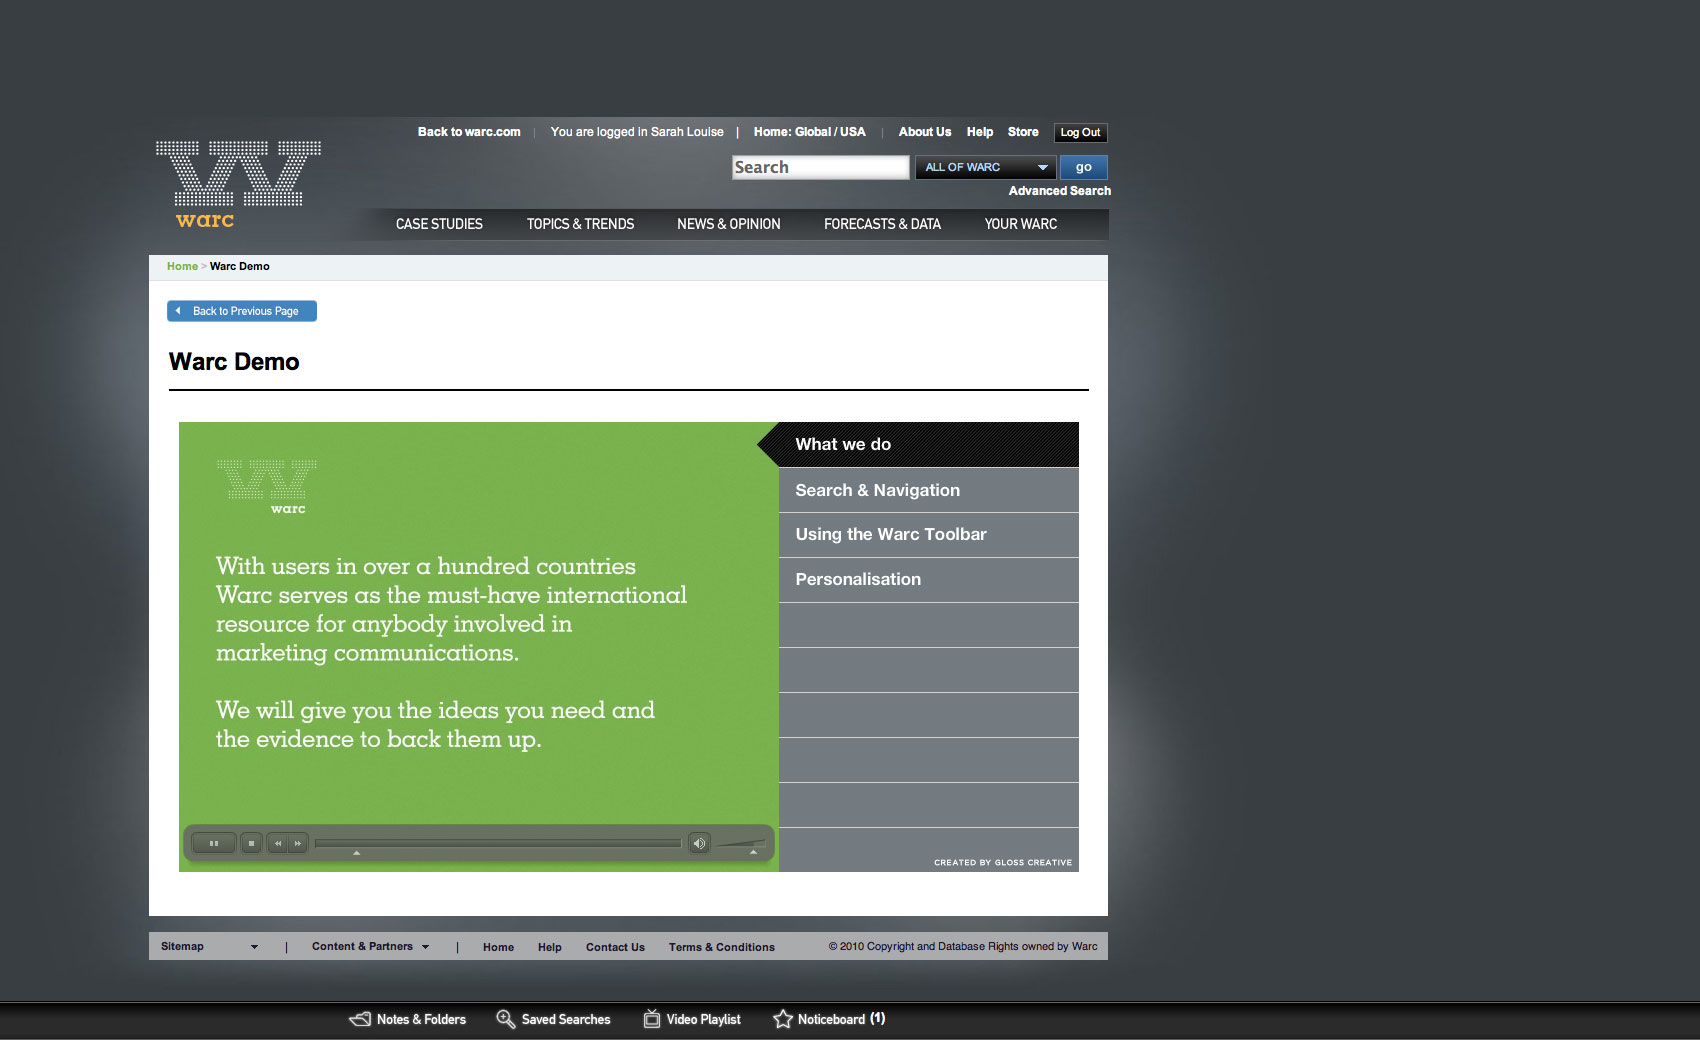The height and width of the screenshot is (1040, 1700).
Task: Open the Case Studies menu
Action: point(439,224)
